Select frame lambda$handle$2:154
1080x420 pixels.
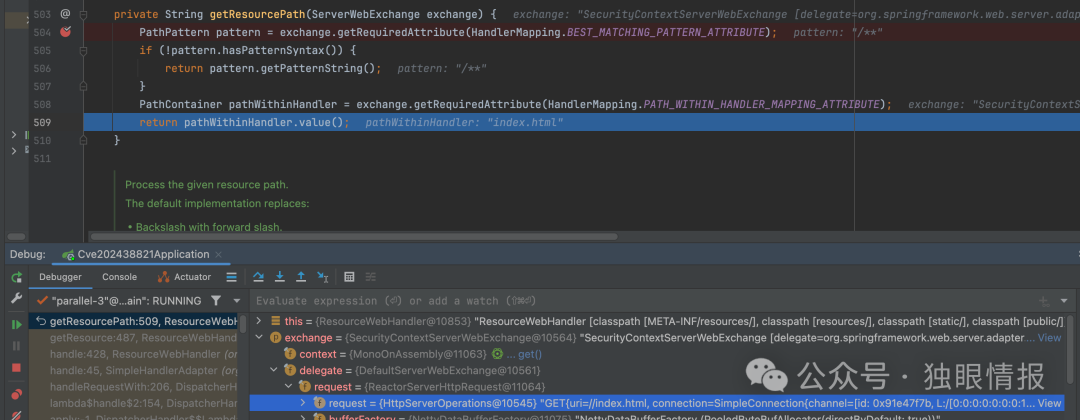pos(136,403)
